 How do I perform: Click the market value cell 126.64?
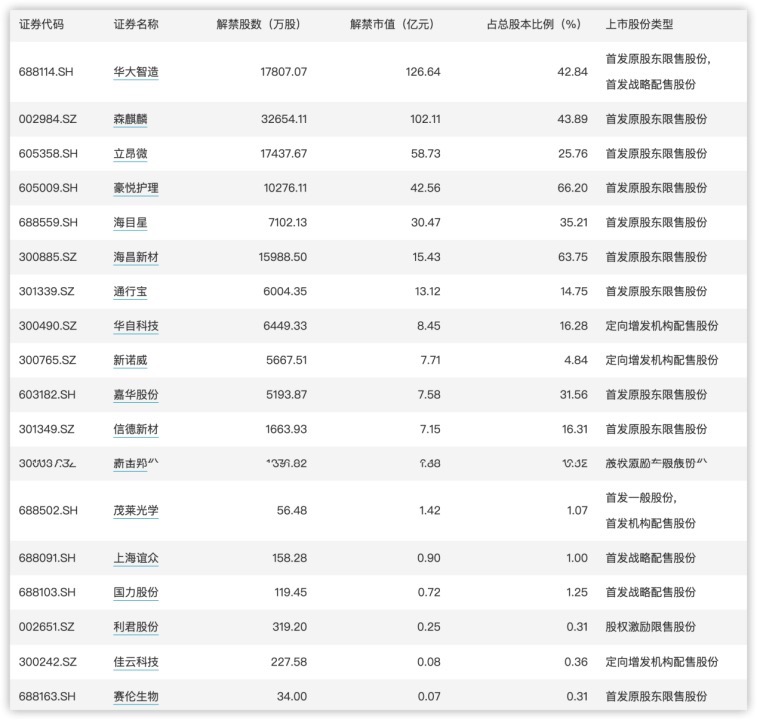pos(423,72)
